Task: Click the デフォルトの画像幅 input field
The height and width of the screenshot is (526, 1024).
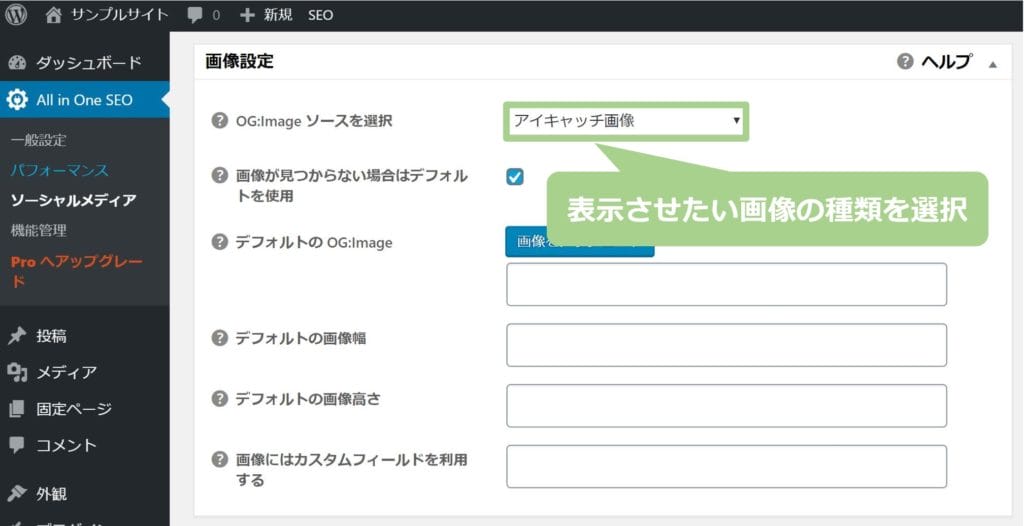Action: pos(726,345)
